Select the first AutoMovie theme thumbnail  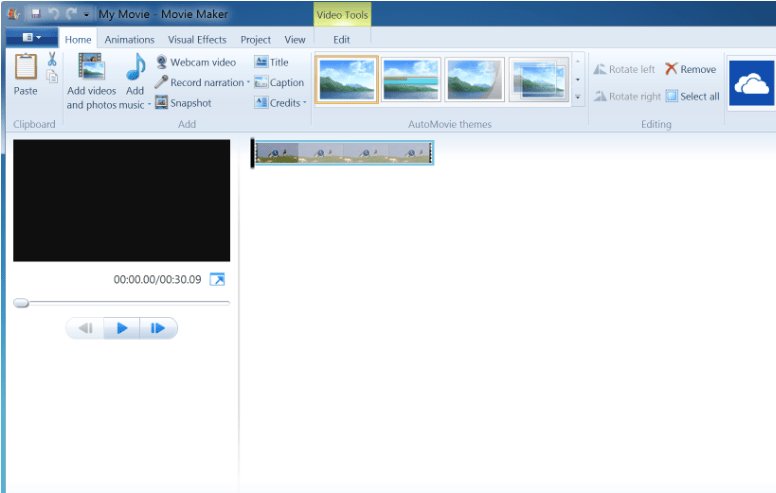(346, 79)
